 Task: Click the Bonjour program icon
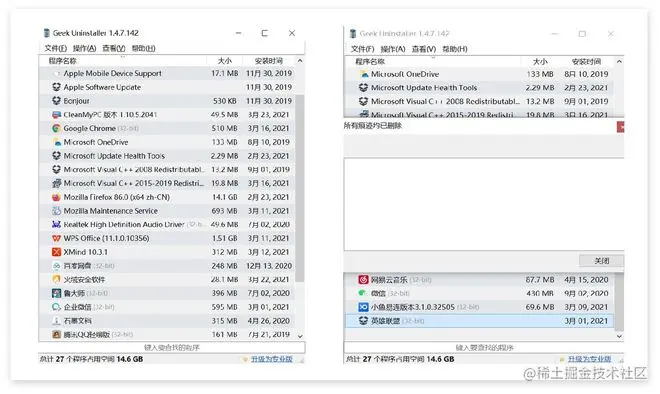56,101
